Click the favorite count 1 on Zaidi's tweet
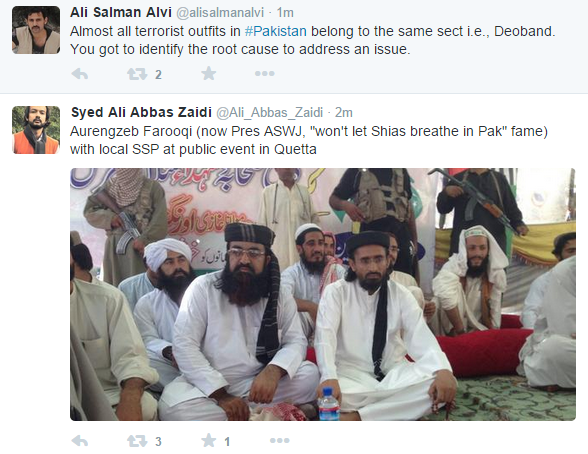The height and width of the screenshot is (454, 588). 227,442
